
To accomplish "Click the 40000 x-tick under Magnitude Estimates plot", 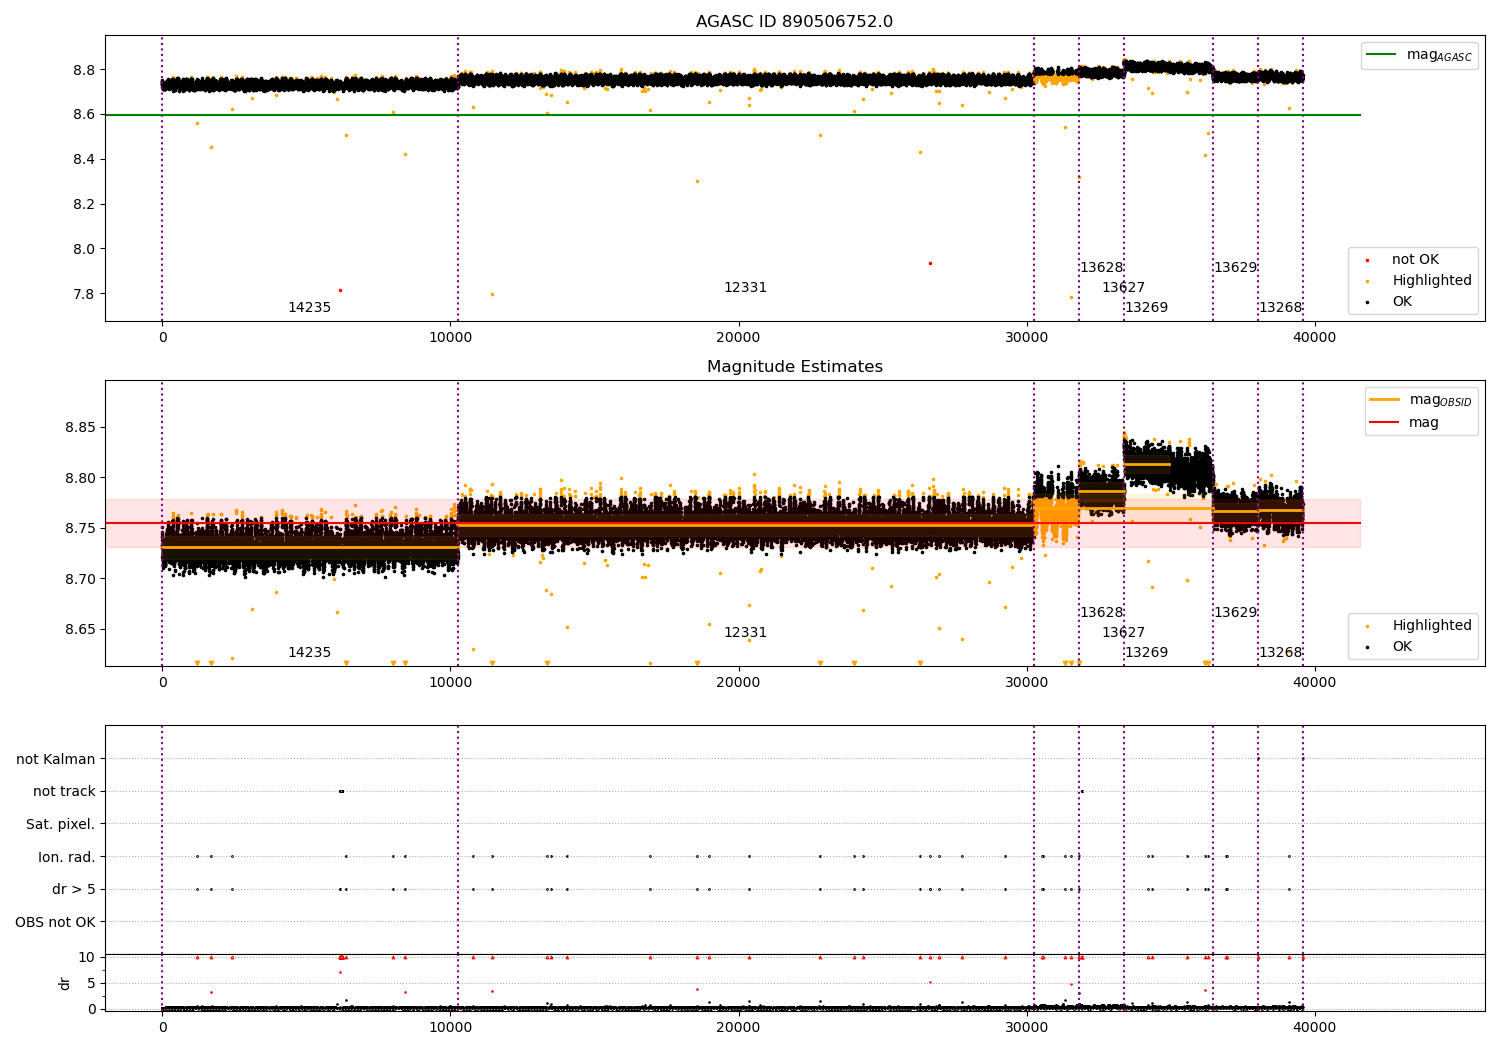I will [x=1314, y=682].
